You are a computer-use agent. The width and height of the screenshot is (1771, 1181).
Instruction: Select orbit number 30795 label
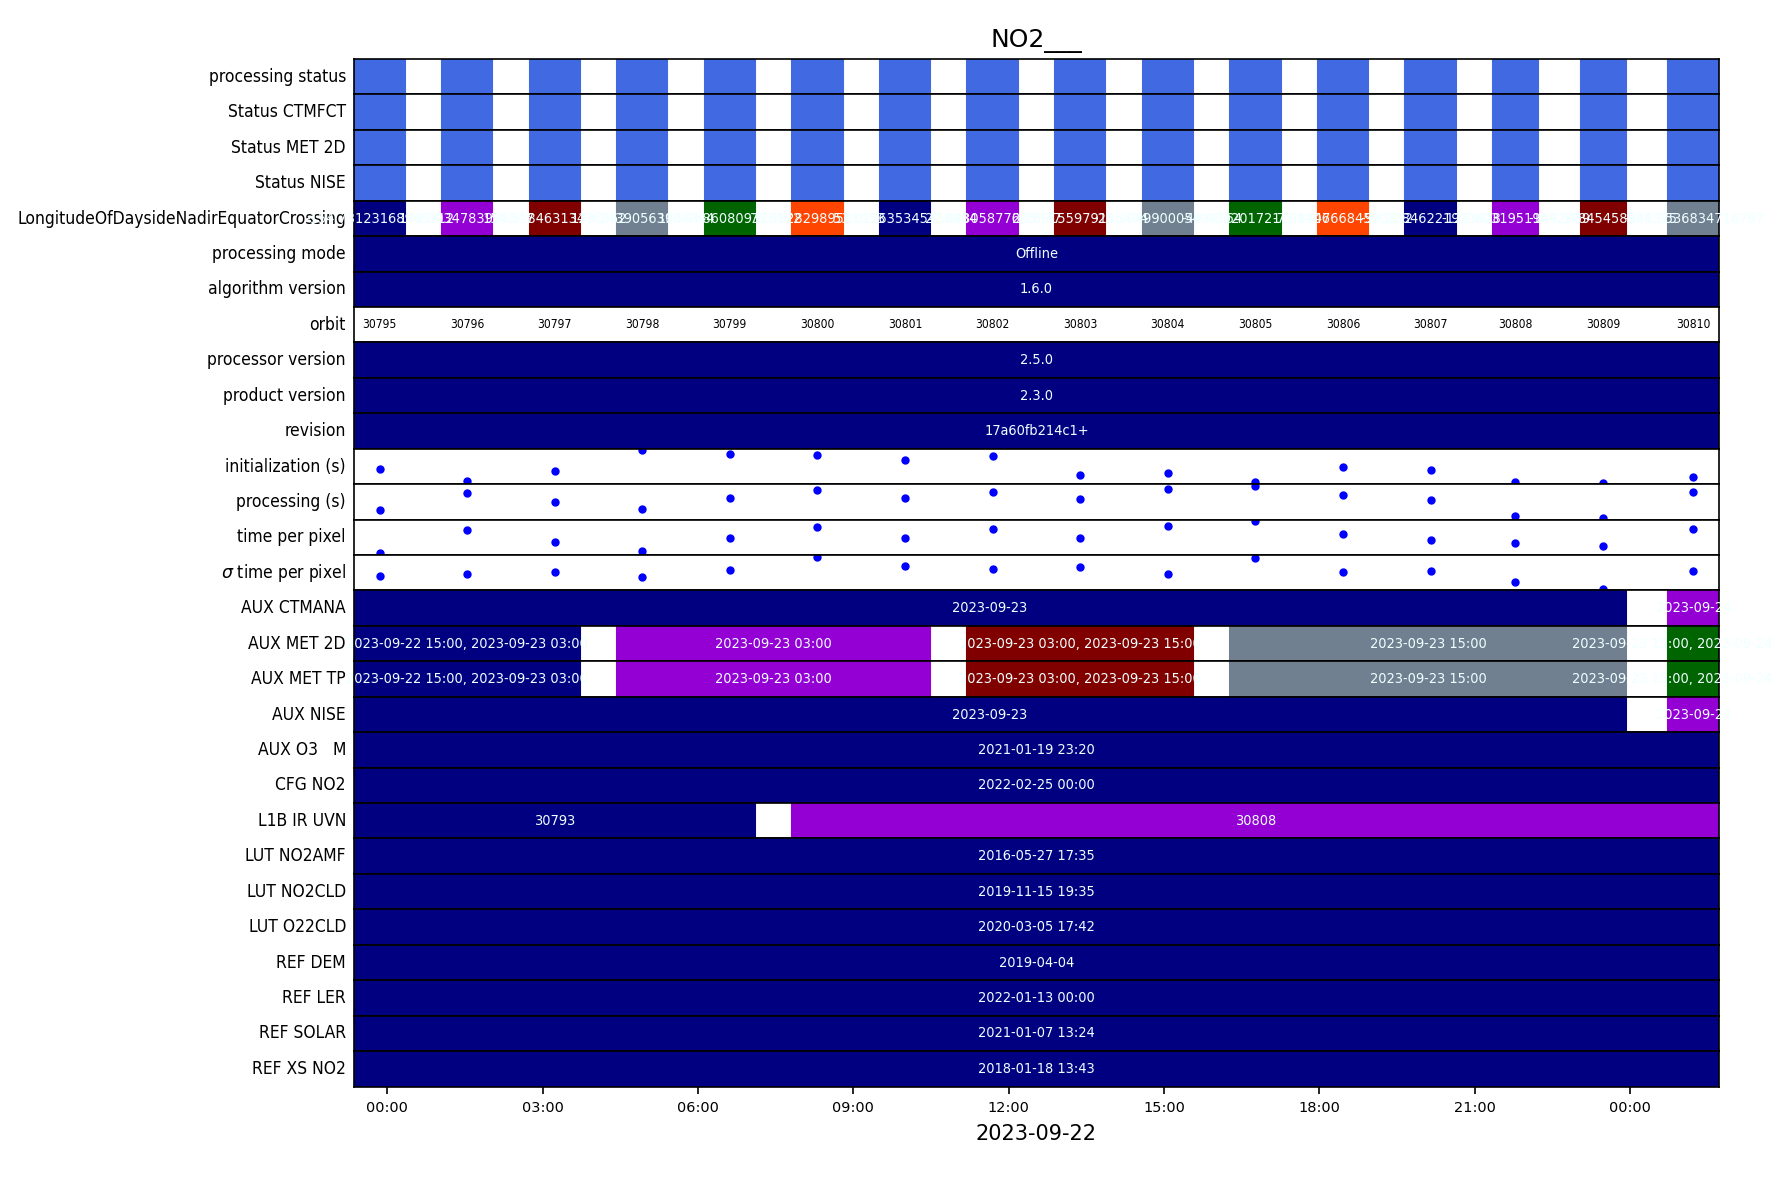(x=379, y=324)
